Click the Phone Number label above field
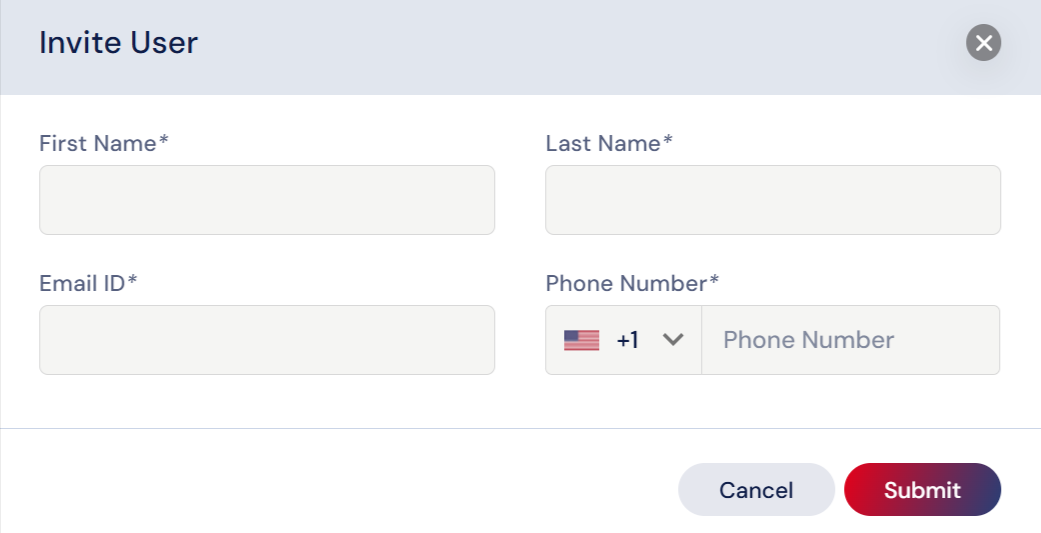 point(627,283)
